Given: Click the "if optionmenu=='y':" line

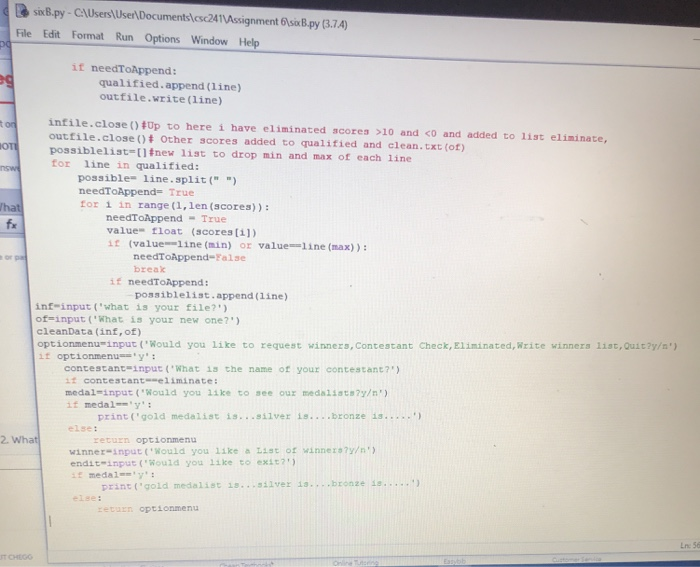Looking at the screenshot, I should [97, 356].
